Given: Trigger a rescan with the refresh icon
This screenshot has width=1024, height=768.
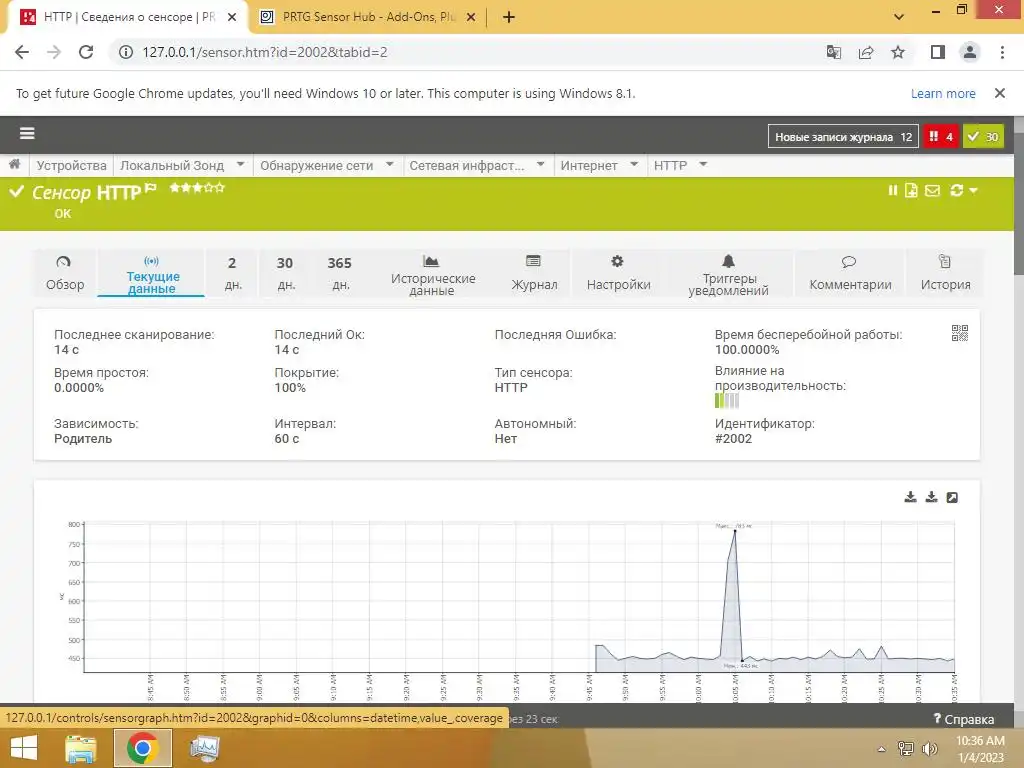Looking at the screenshot, I should [957, 190].
